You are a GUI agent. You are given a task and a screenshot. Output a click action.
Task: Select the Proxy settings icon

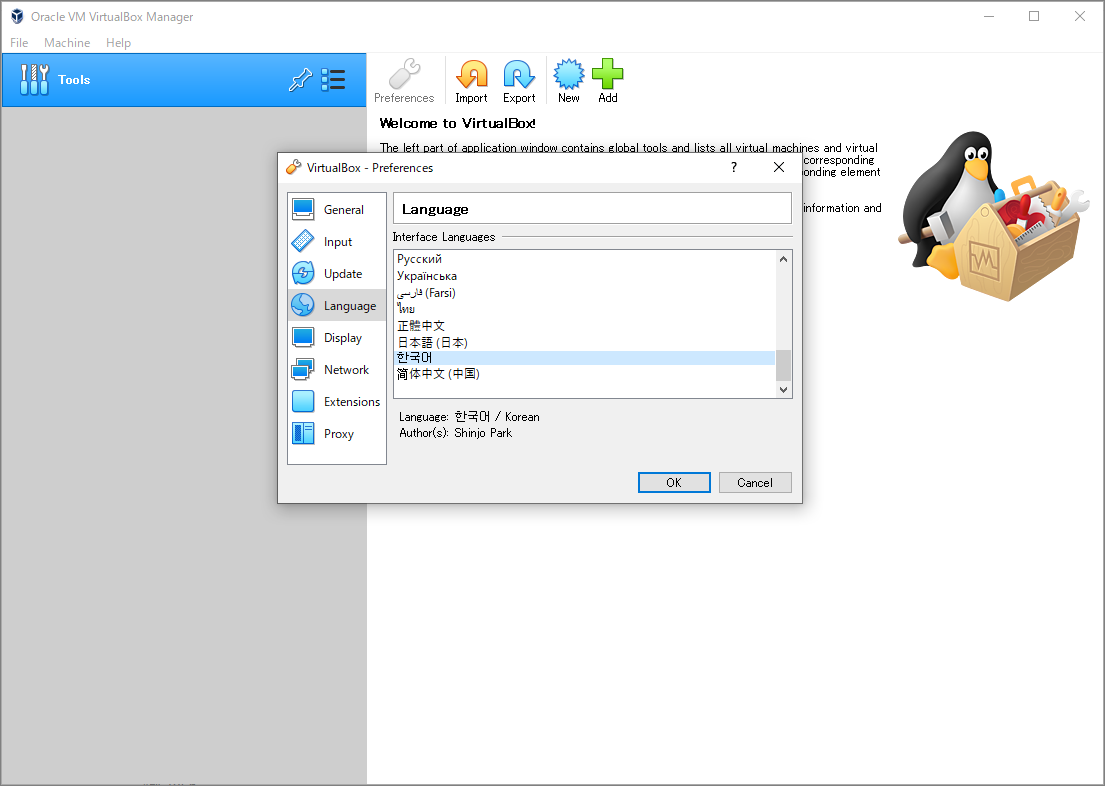point(303,433)
